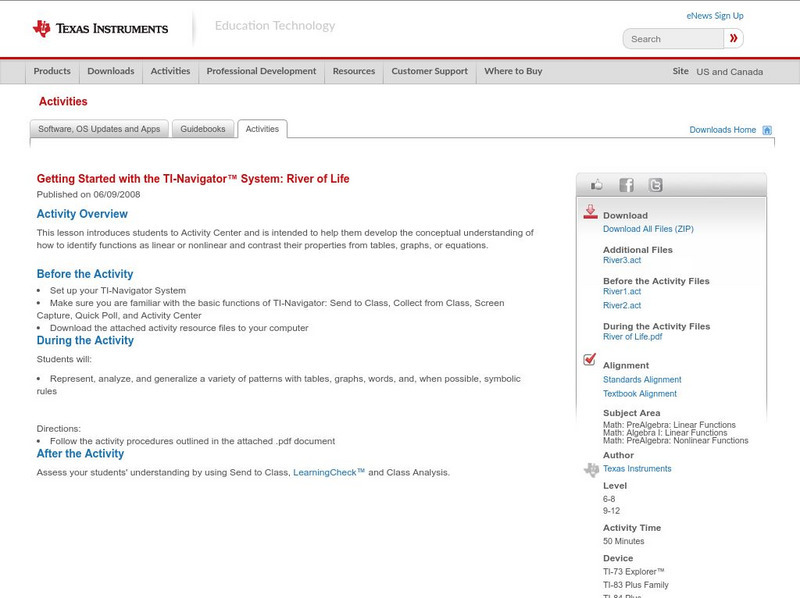
Task: Open the Standards Alignment link
Action: [x=642, y=380]
